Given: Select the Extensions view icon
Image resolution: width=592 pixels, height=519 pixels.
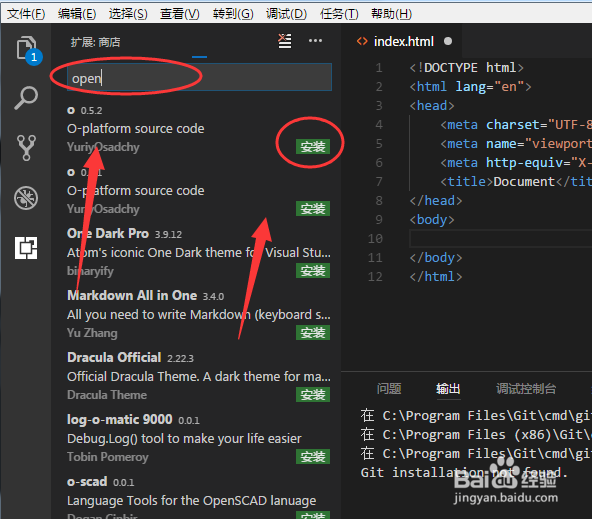Looking at the screenshot, I should (26, 248).
